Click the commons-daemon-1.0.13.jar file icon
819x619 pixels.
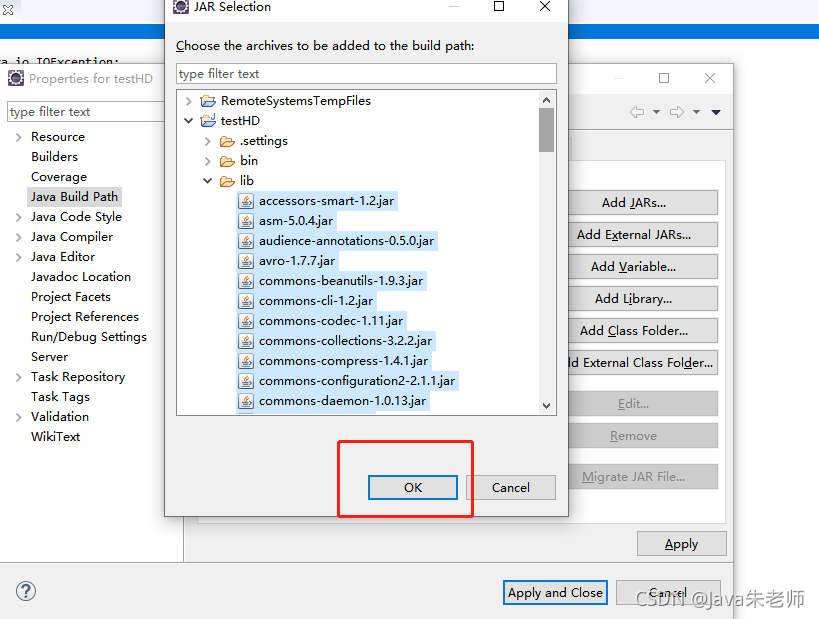coord(246,401)
